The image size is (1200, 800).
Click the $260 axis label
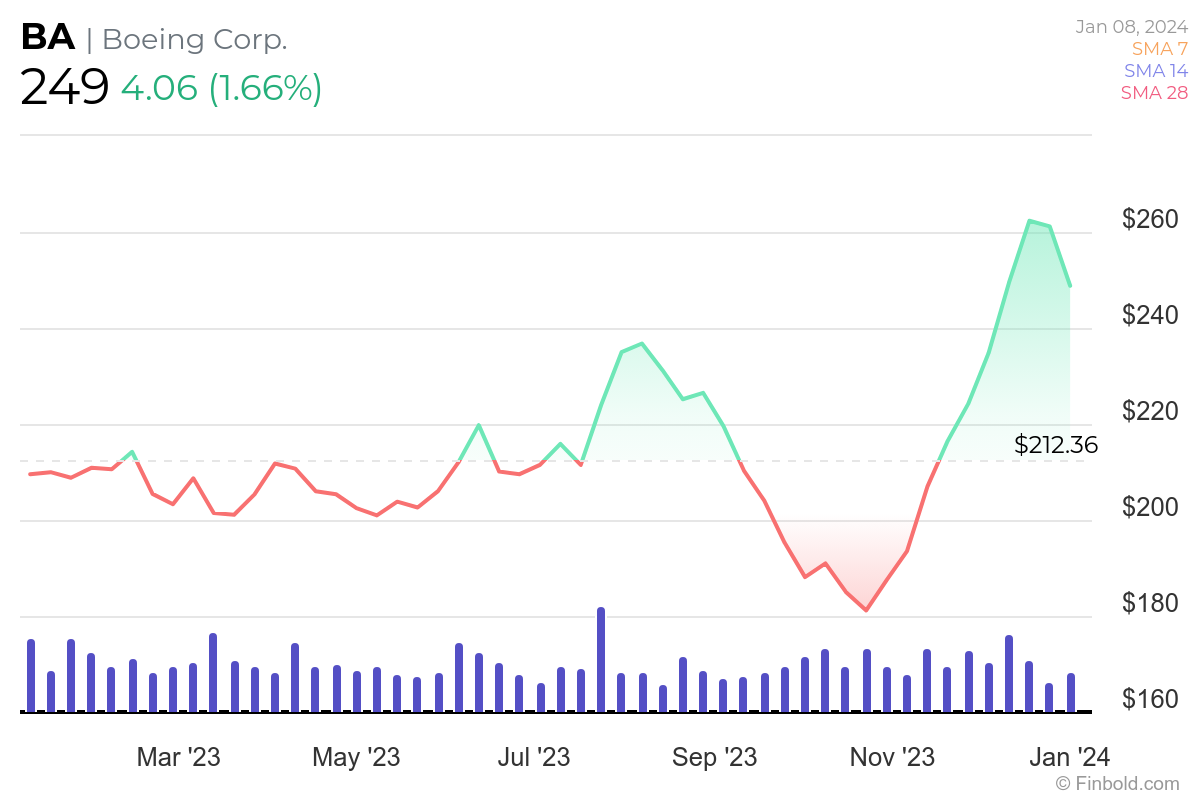1150,219
